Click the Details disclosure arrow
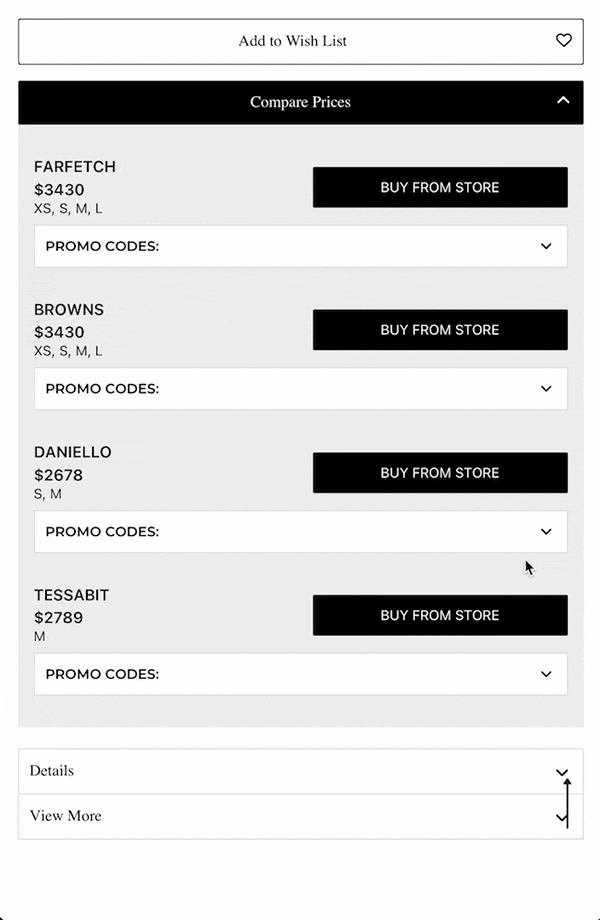This screenshot has width=600, height=920. tap(563, 771)
